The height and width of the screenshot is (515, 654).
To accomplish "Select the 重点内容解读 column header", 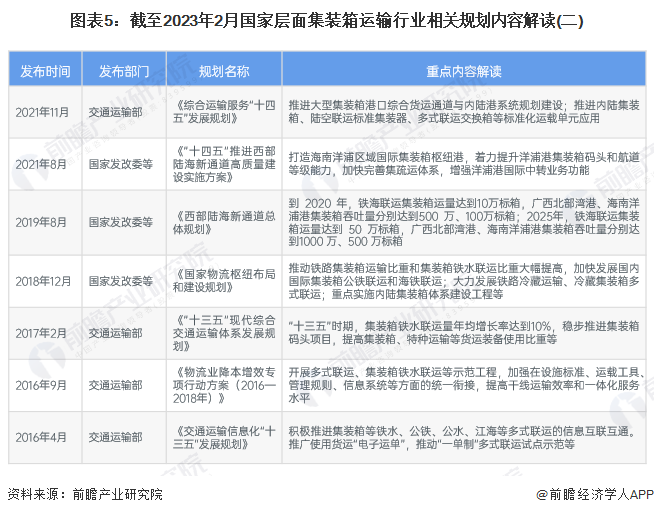I will point(464,71).
